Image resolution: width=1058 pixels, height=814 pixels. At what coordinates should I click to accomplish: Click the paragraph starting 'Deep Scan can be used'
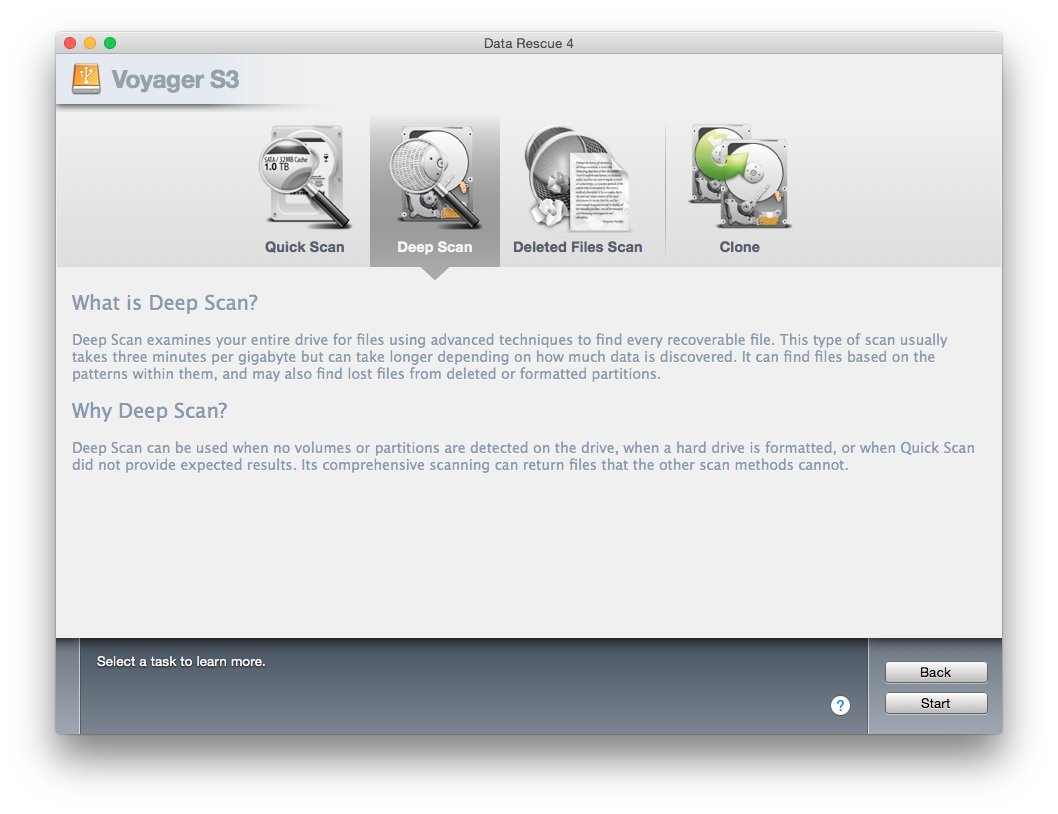pos(523,456)
